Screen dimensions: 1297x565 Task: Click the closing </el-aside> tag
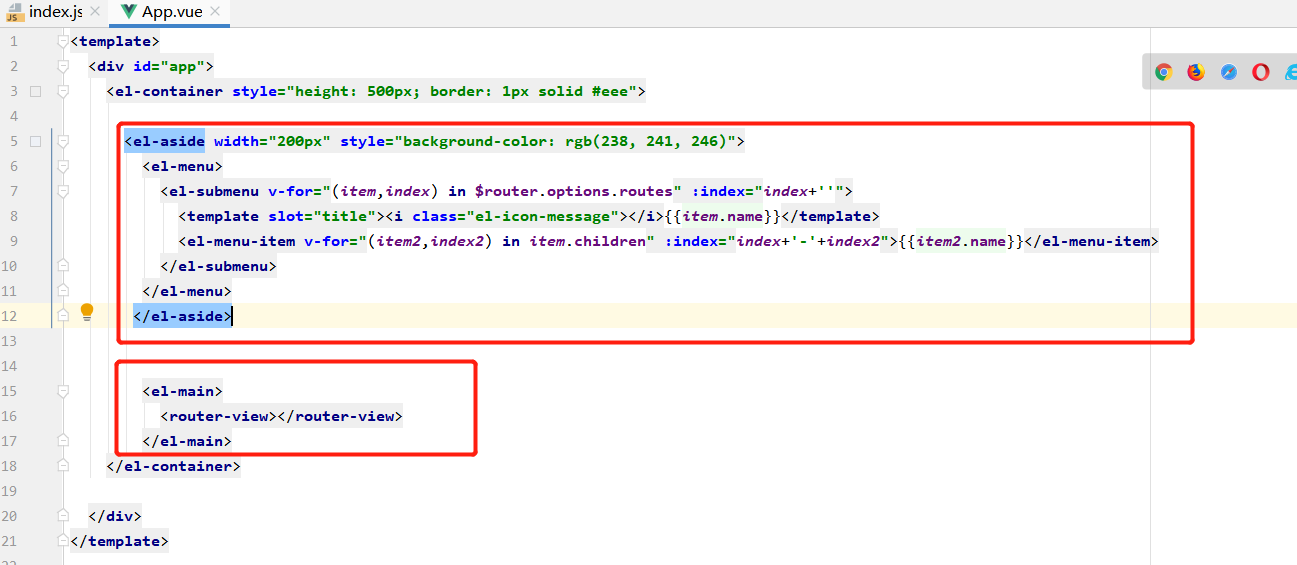tap(183, 316)
